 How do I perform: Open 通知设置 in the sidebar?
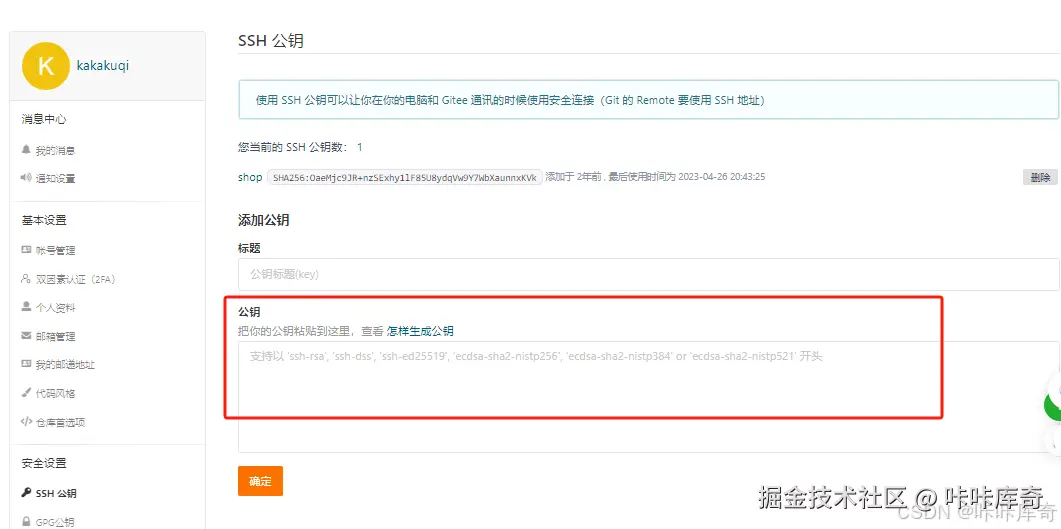click(x=55, y=179)
